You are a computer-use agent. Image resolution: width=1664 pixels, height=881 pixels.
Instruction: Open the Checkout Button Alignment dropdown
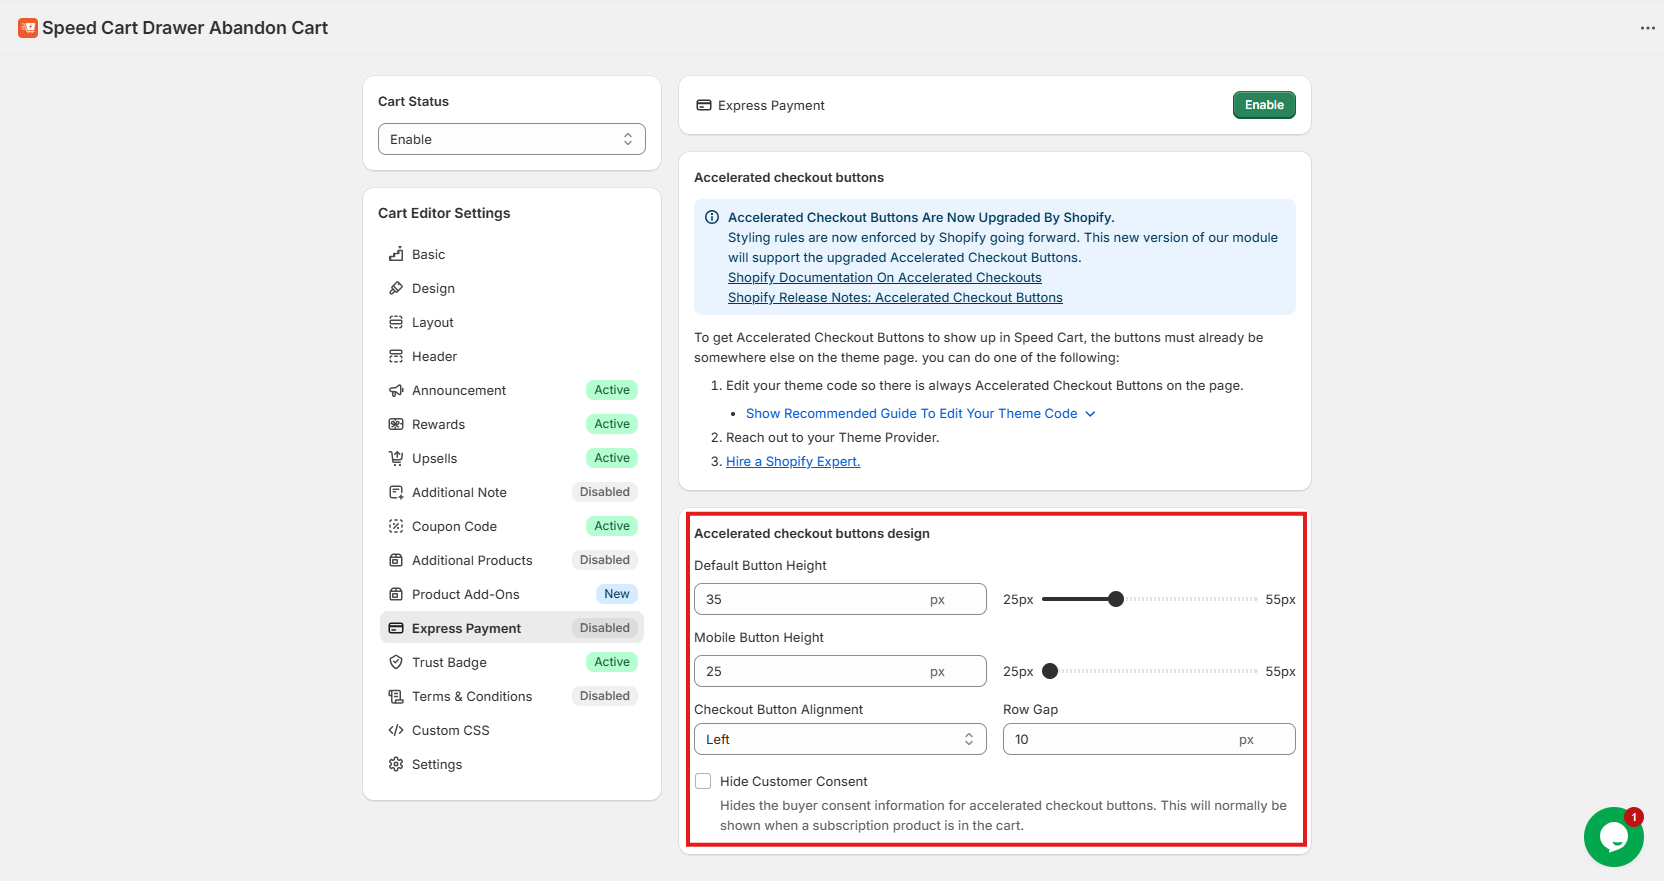[839, 739]
